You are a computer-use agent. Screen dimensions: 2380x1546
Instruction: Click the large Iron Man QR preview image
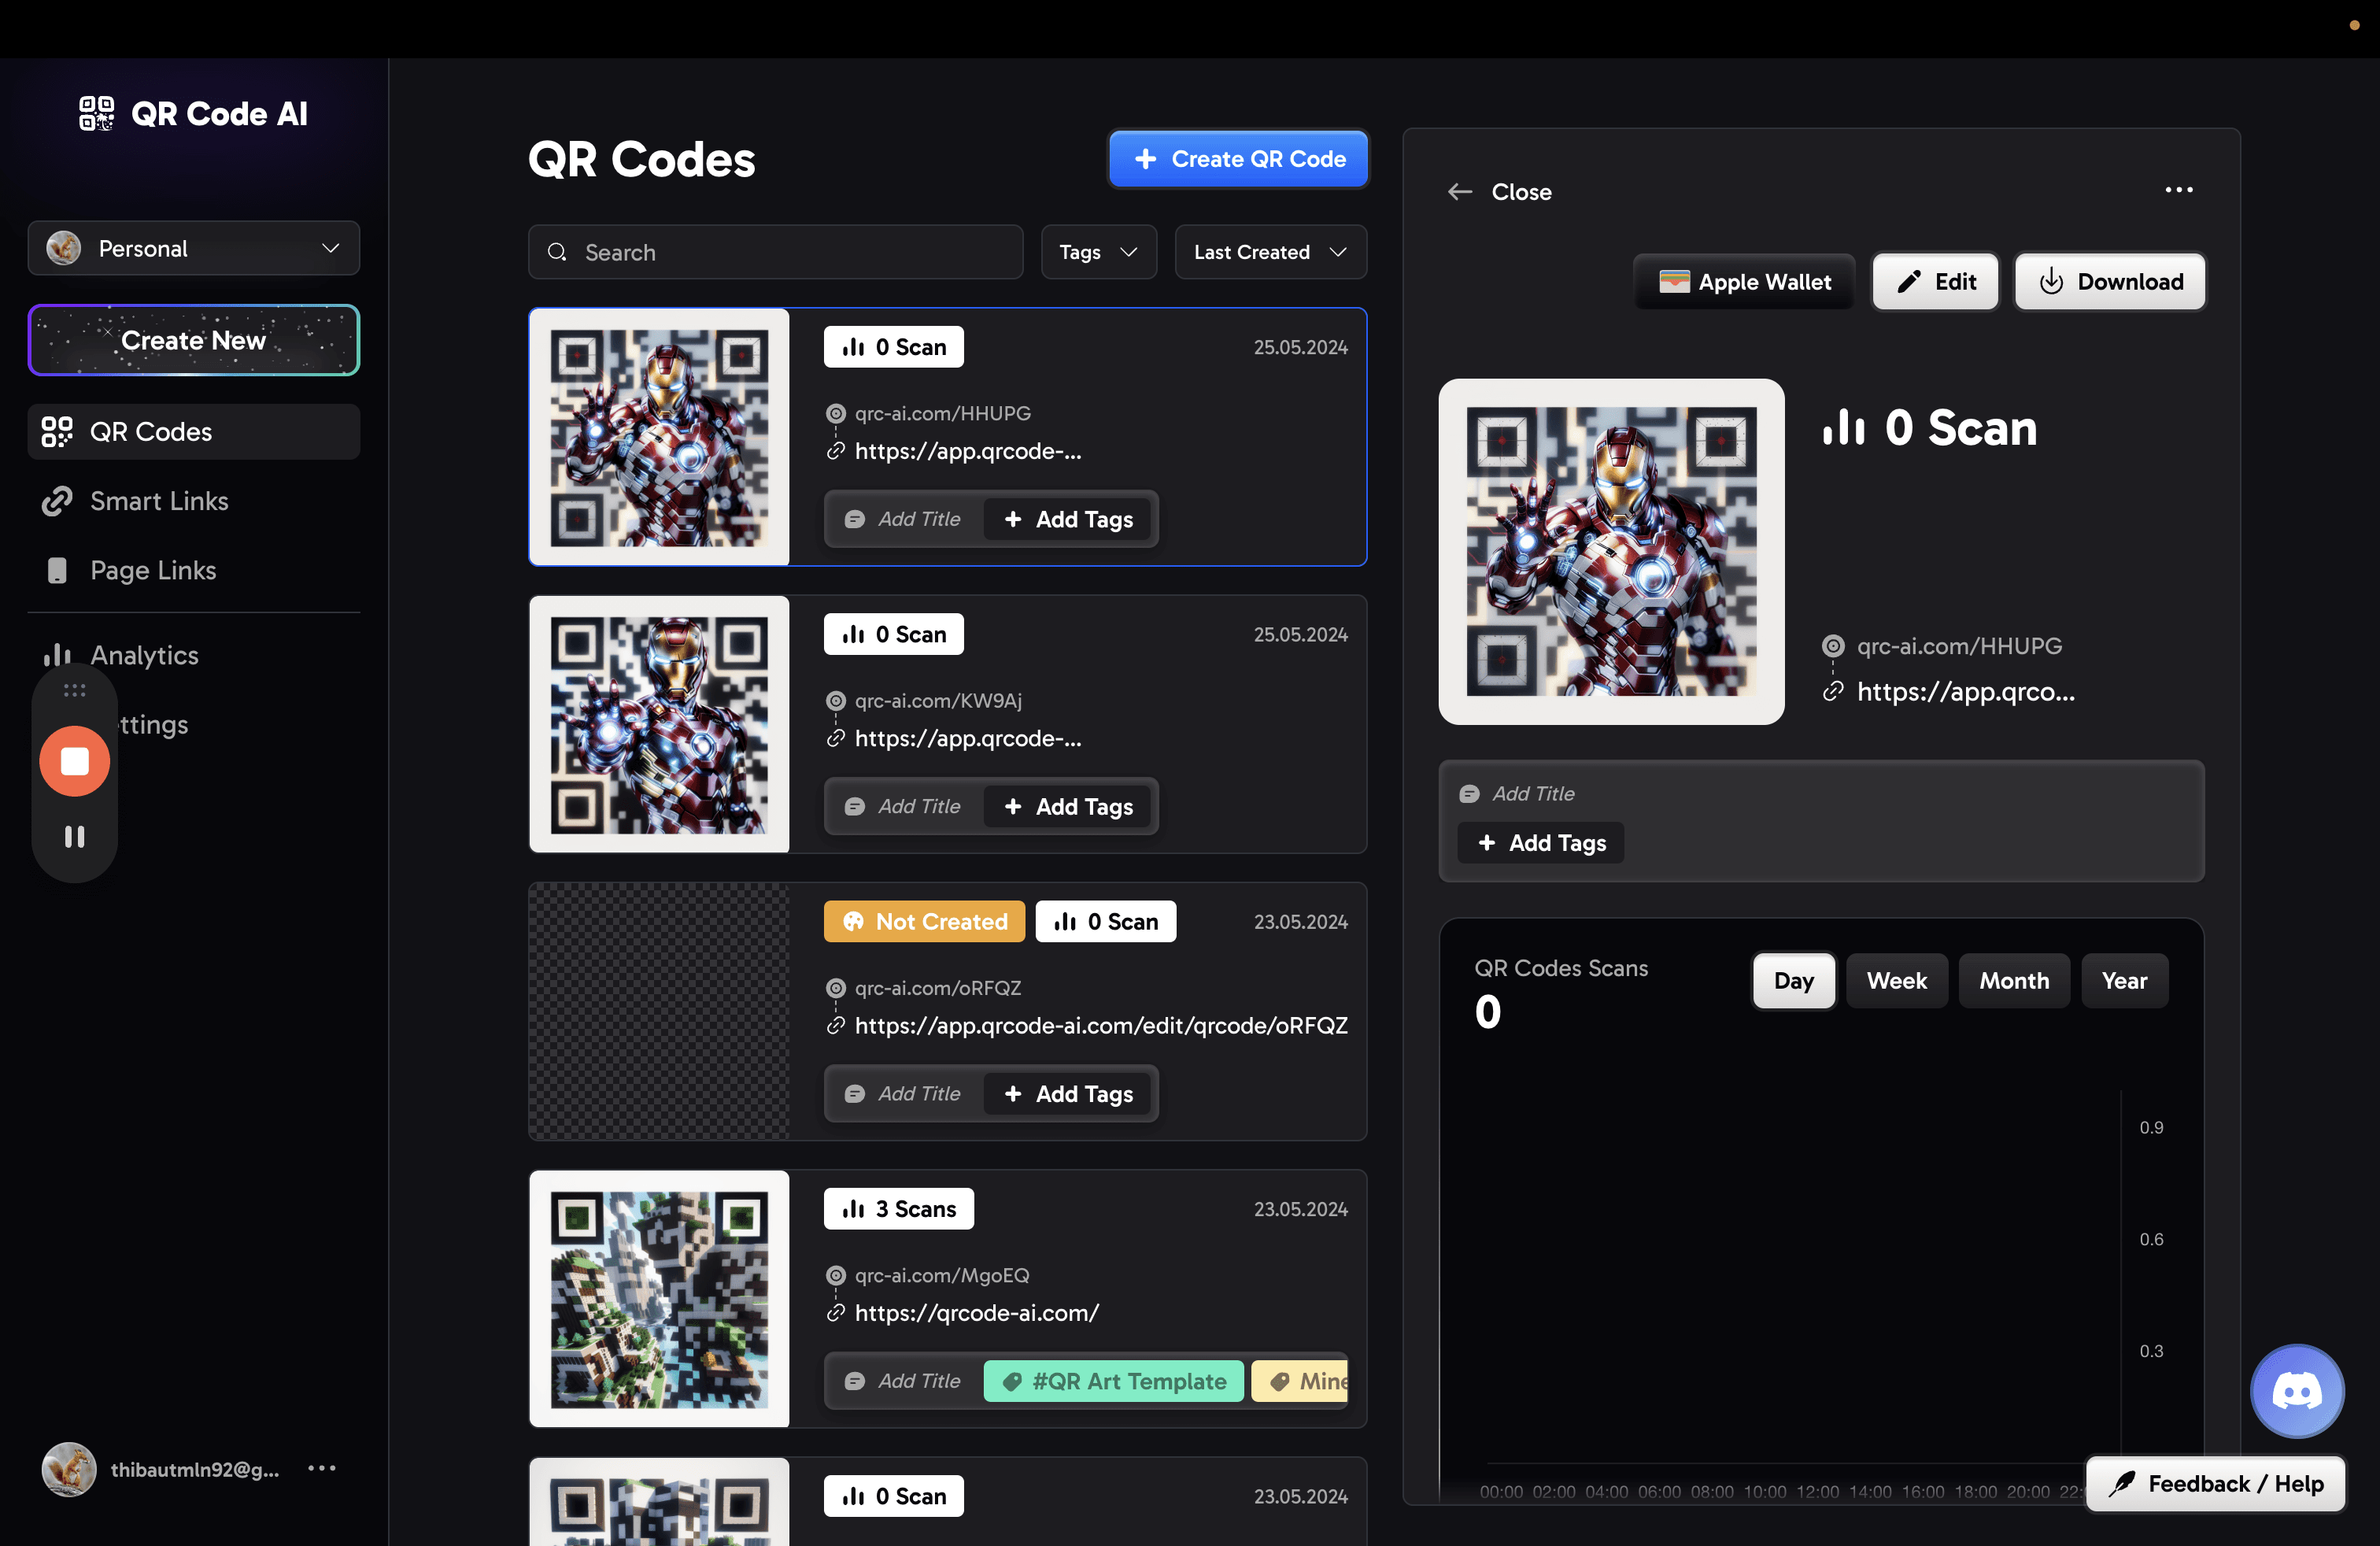1611,551
